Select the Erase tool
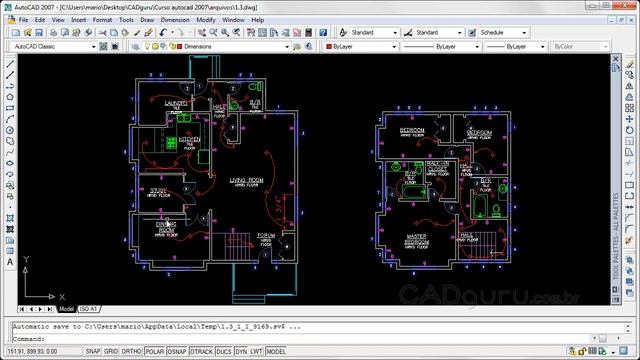 pyautogui.click(x=630, y=64)
